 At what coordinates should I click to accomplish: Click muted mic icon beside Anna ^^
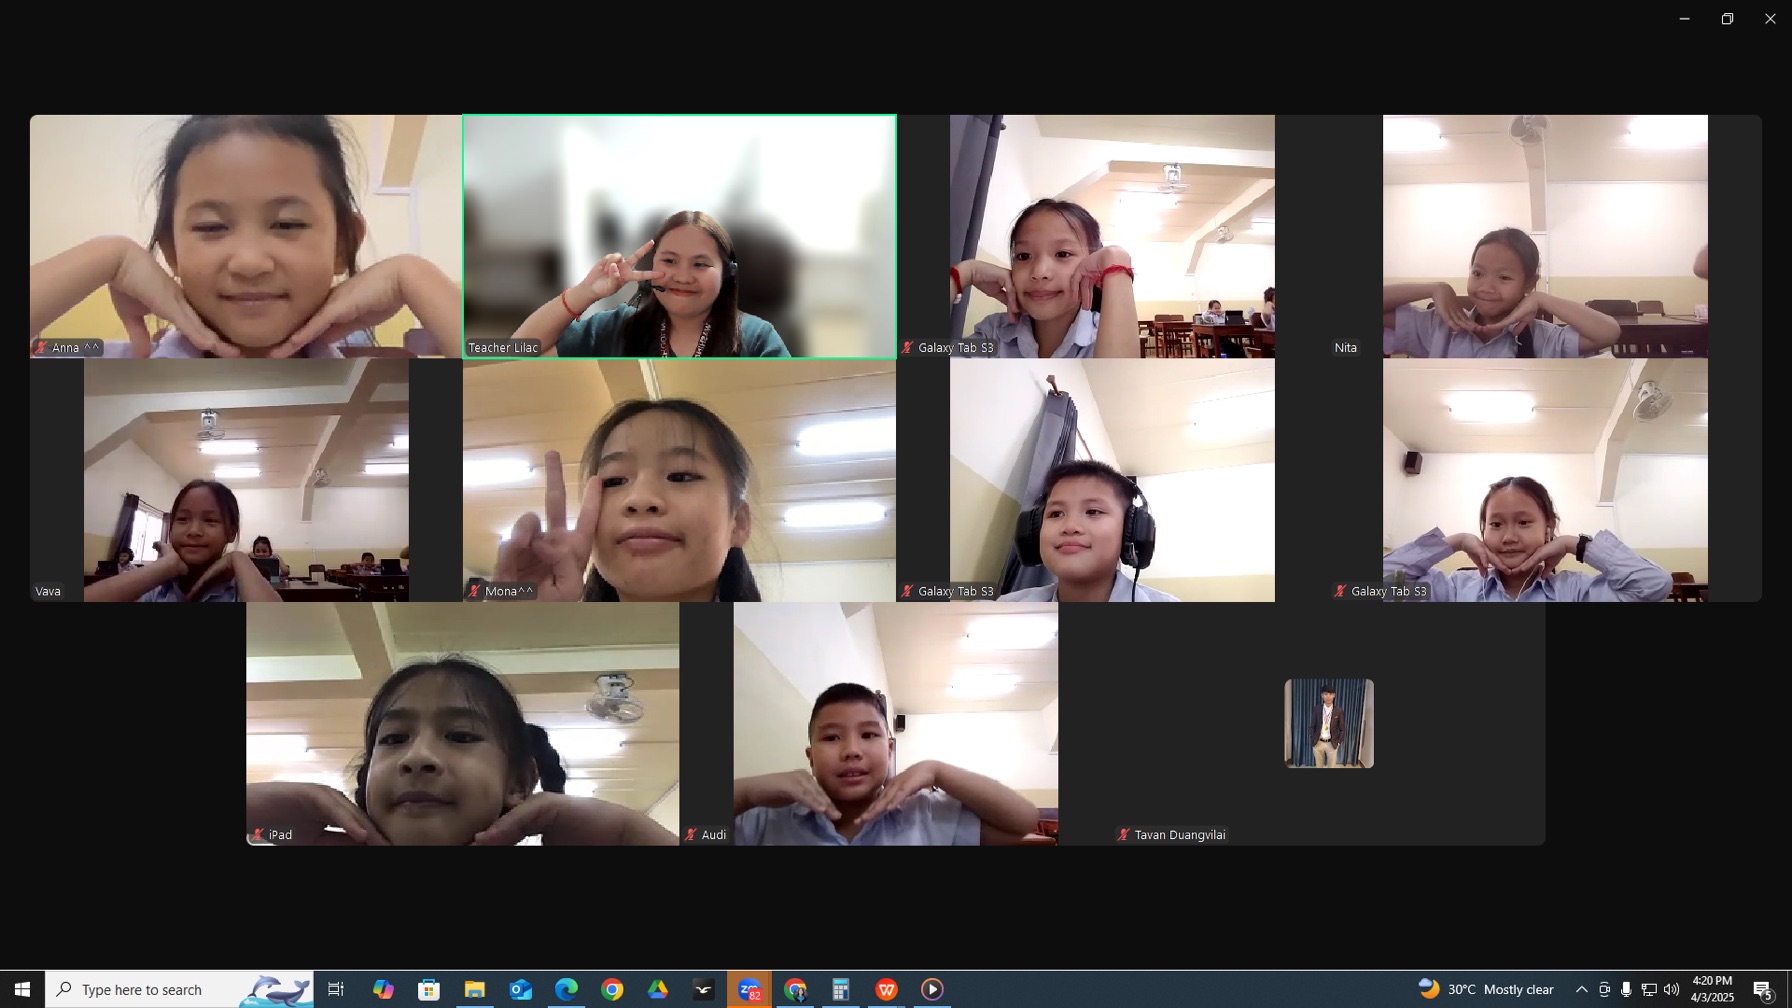(x=42, y=348)
